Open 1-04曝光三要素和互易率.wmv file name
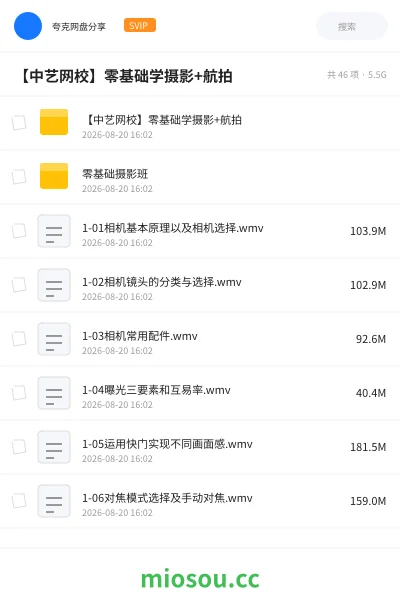This screenshot has height=600, width=400. (x=156, y=390)
